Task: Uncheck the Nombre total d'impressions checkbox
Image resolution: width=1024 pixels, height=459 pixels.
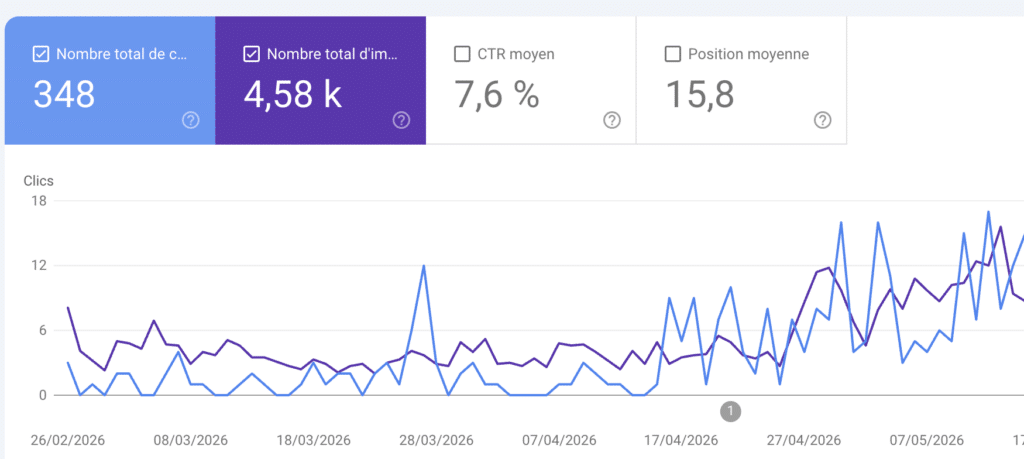Action: click(251, 54)
